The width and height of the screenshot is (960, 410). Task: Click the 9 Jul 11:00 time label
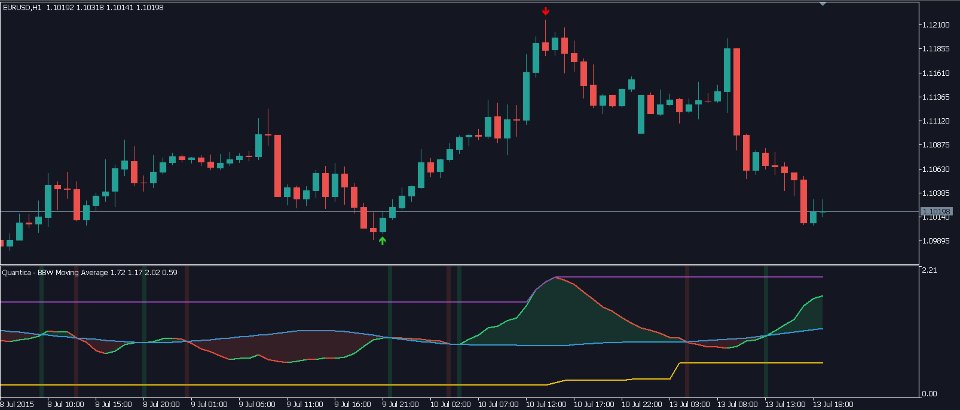(x=304, y=404)
